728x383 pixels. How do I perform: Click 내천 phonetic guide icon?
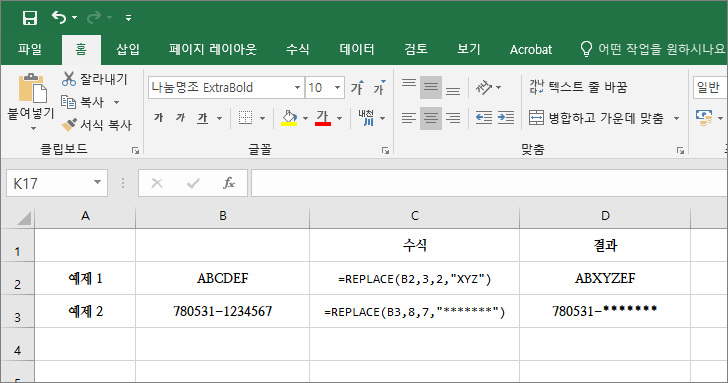point(366,118)
